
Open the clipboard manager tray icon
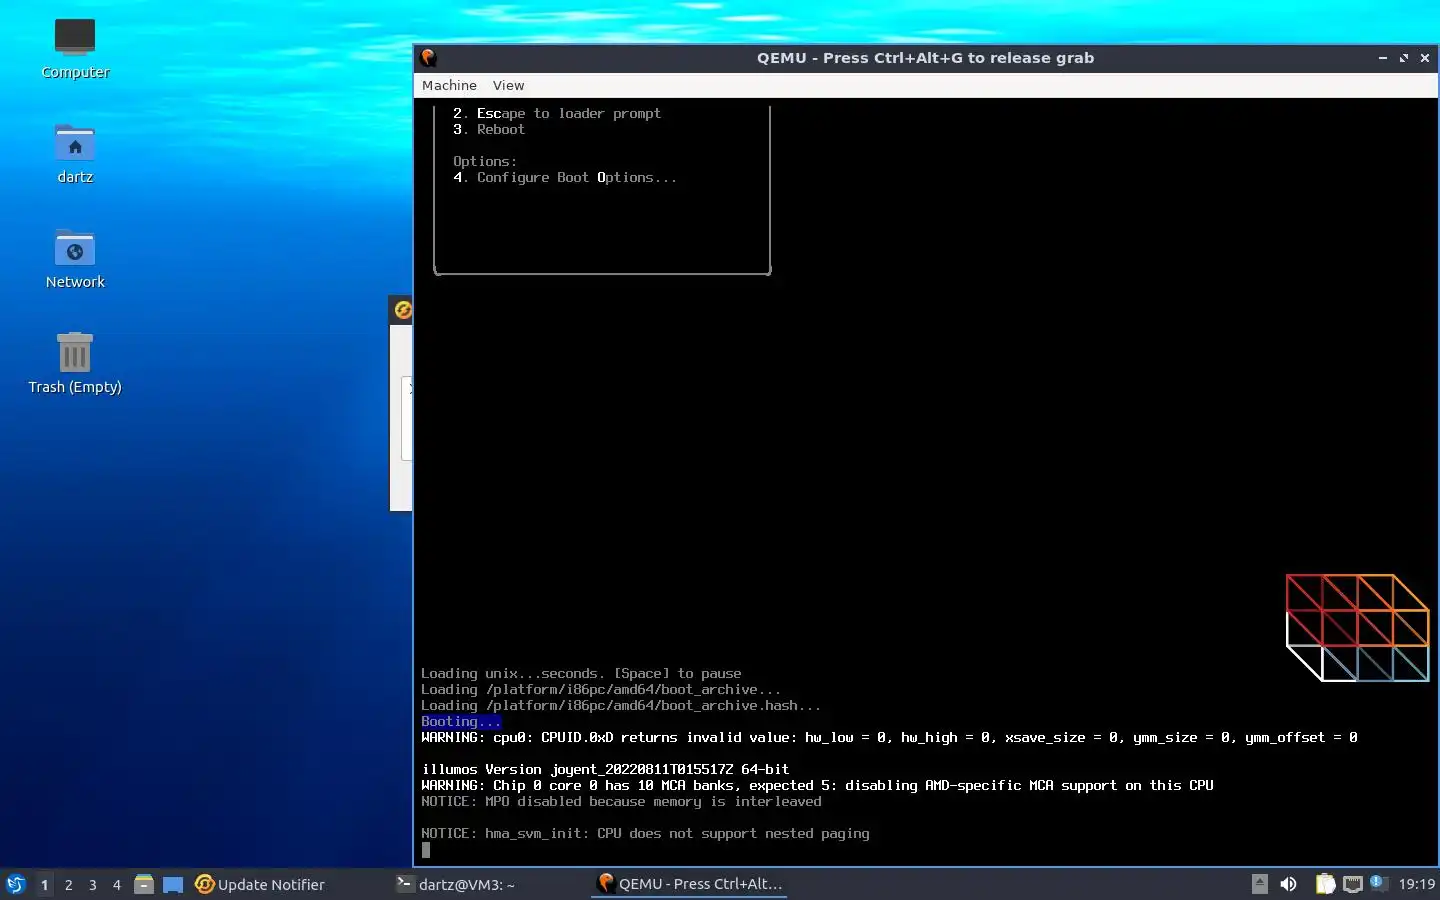1325,884
